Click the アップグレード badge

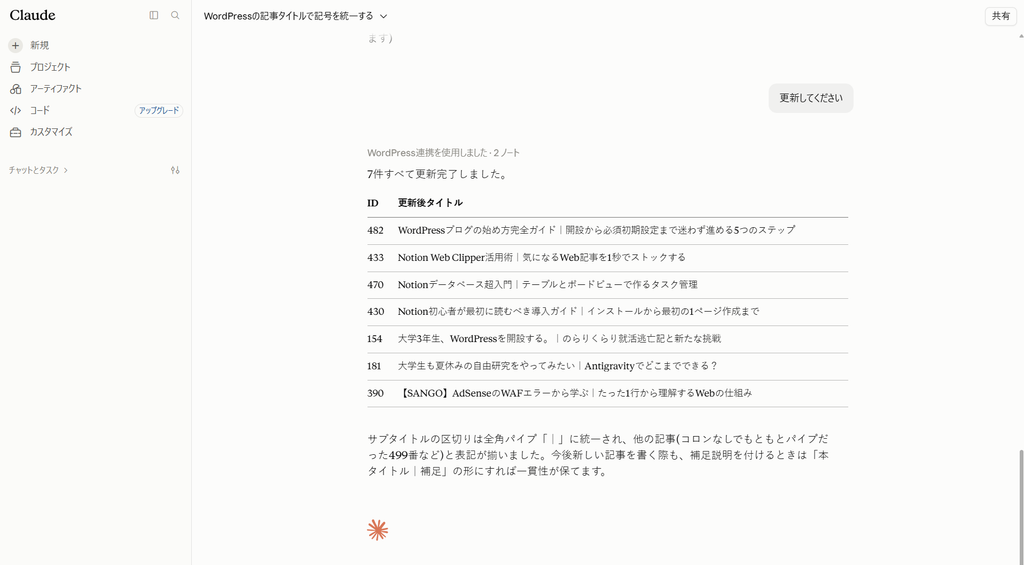(x=159, y=110)
